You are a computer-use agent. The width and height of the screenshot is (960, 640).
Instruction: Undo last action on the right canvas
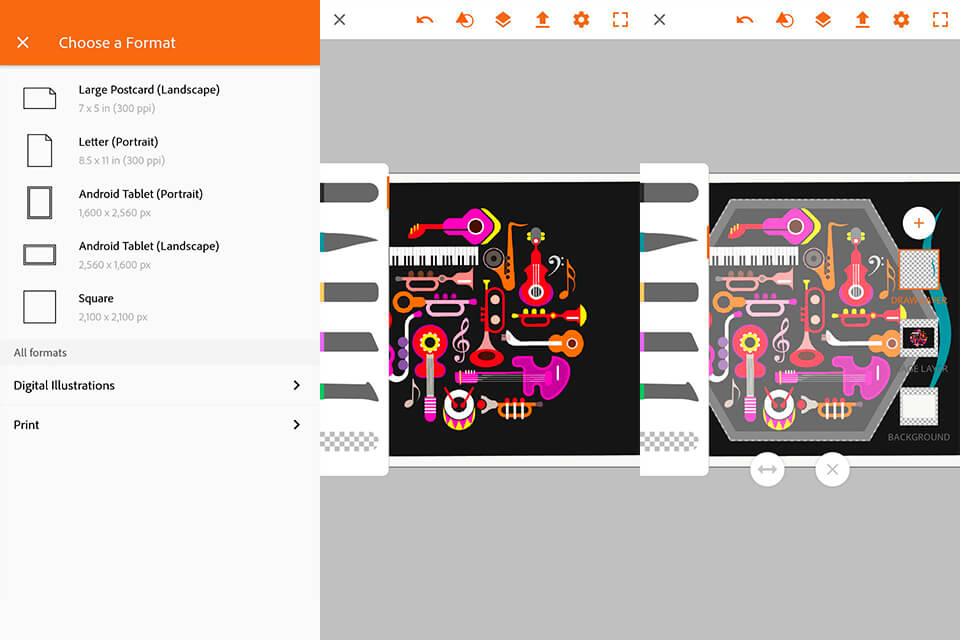click(x=745, y=19)
